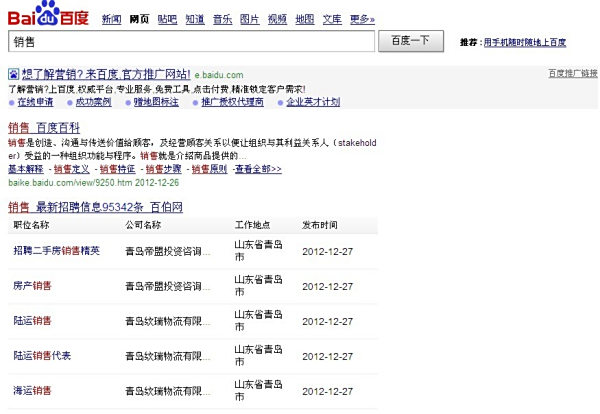Click the 工作地点 column header

point(253,225)
